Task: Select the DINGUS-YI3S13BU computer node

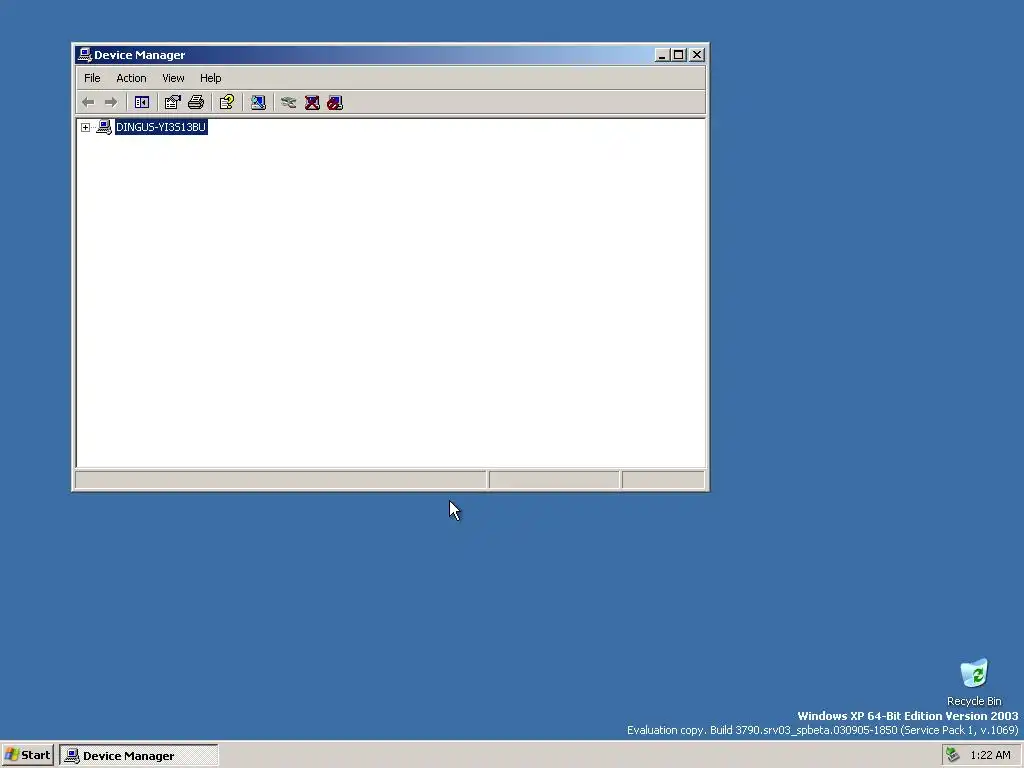Action: coord(161,127)
